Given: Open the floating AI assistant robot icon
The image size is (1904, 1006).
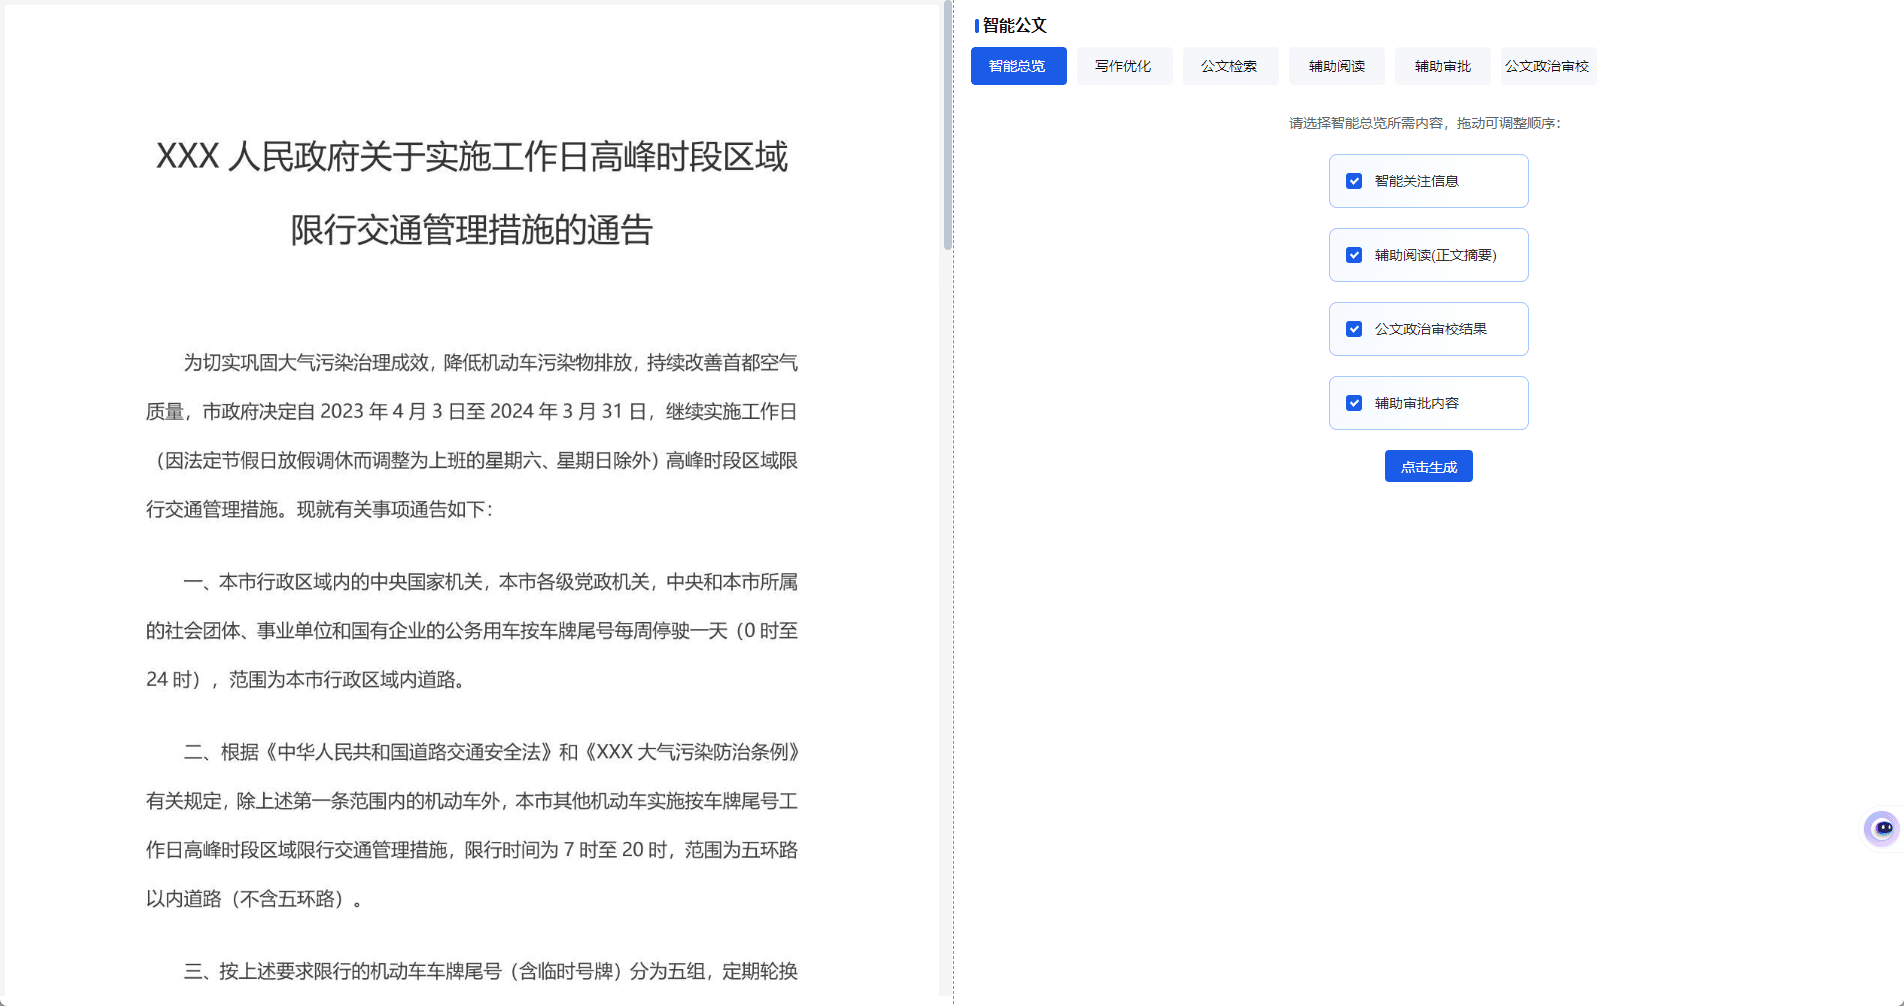Looking at the screenshot, I should pyautogui.click(x=1882, y=828).
